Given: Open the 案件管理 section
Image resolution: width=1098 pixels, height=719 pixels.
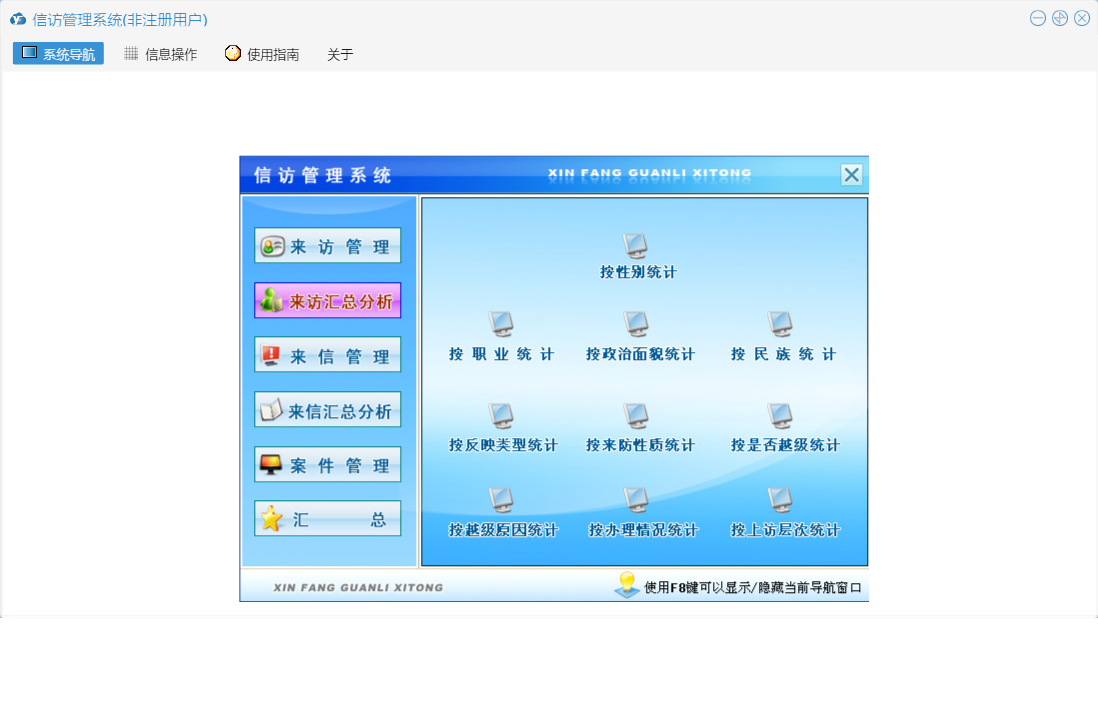Looking at the screenshot, I should [328, 465].
